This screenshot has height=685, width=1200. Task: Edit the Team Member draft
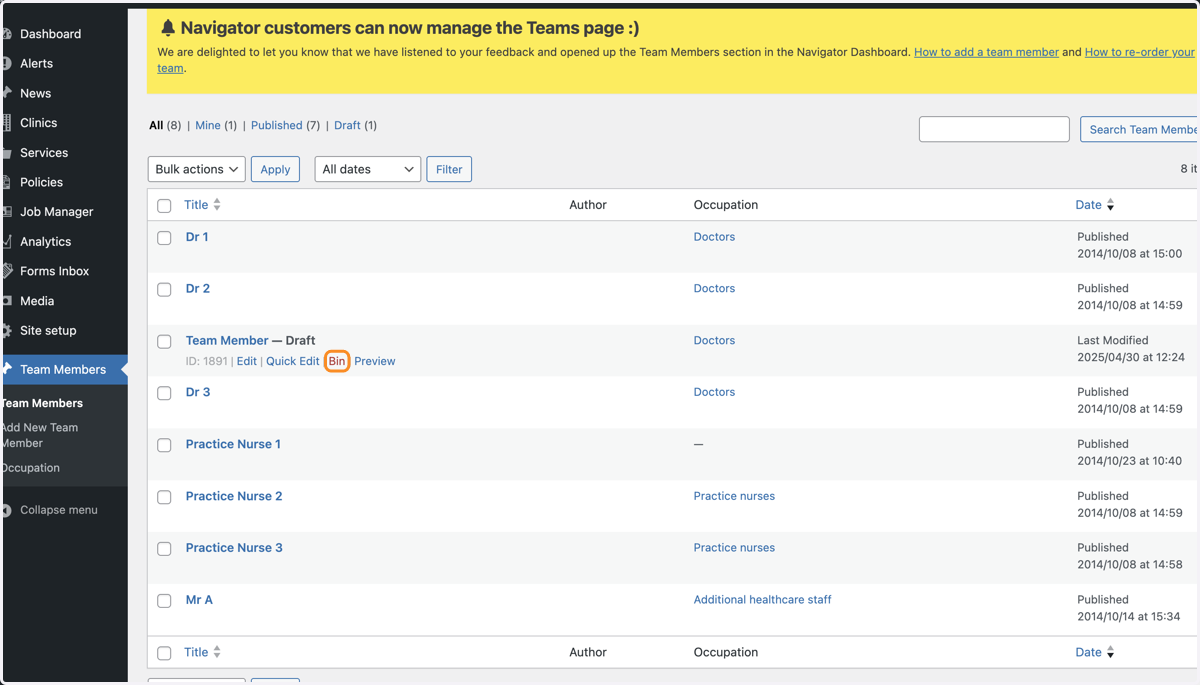[247, 361]
